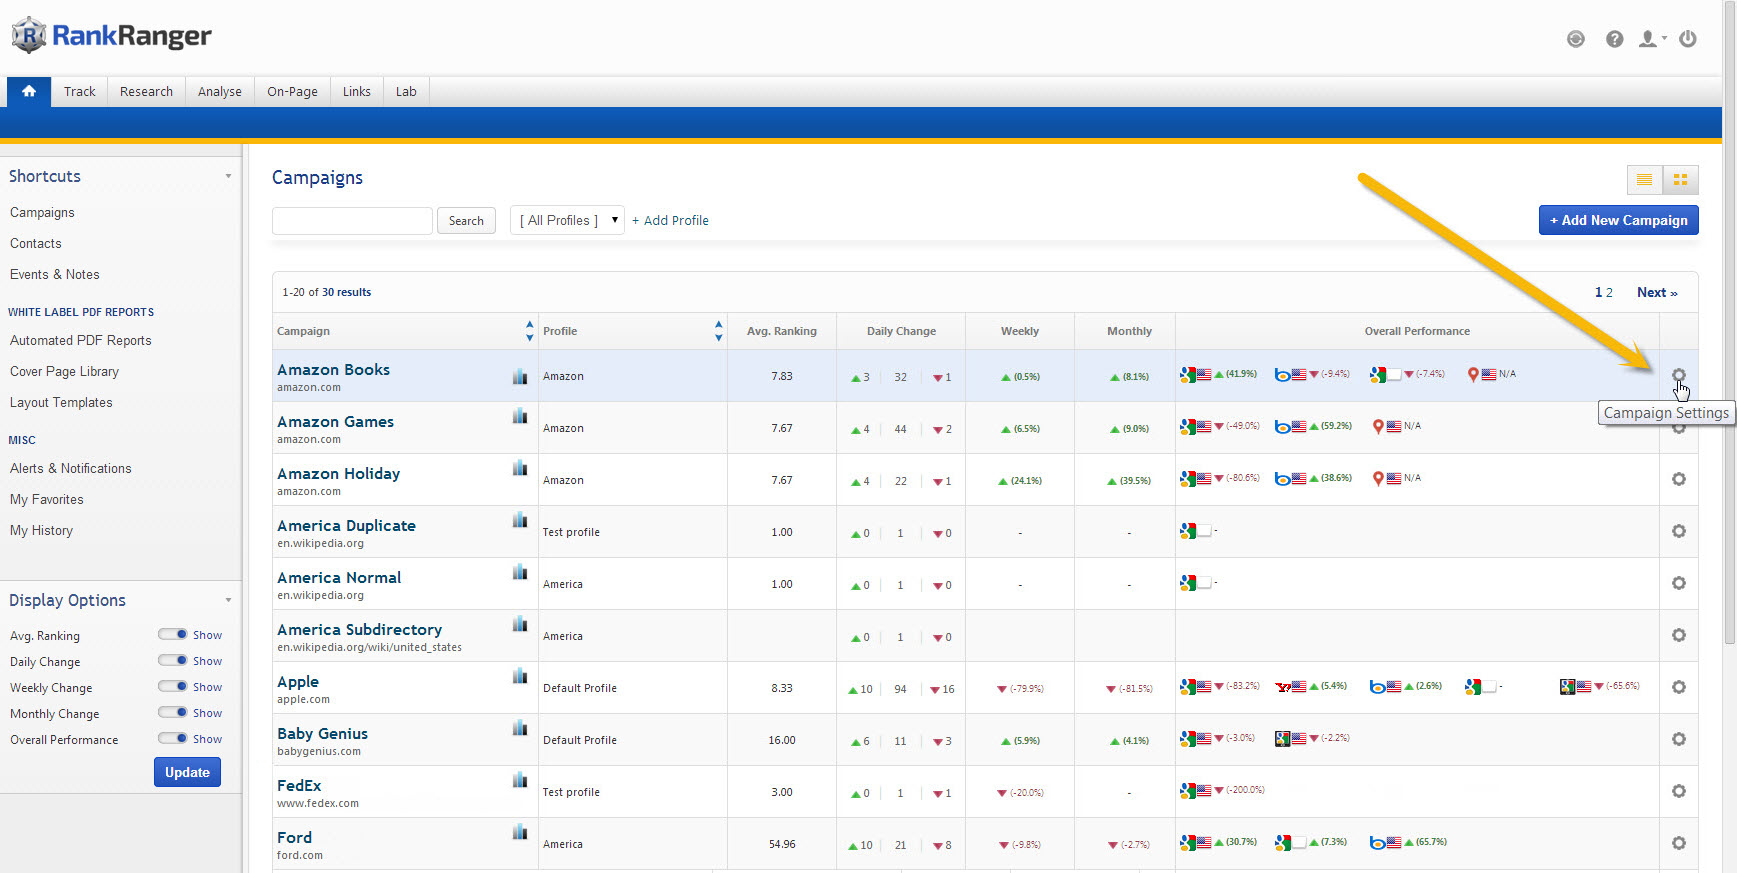Click the home icon in navigation bar
This screenshot has width=1737, height=873.
coord(29,91)
